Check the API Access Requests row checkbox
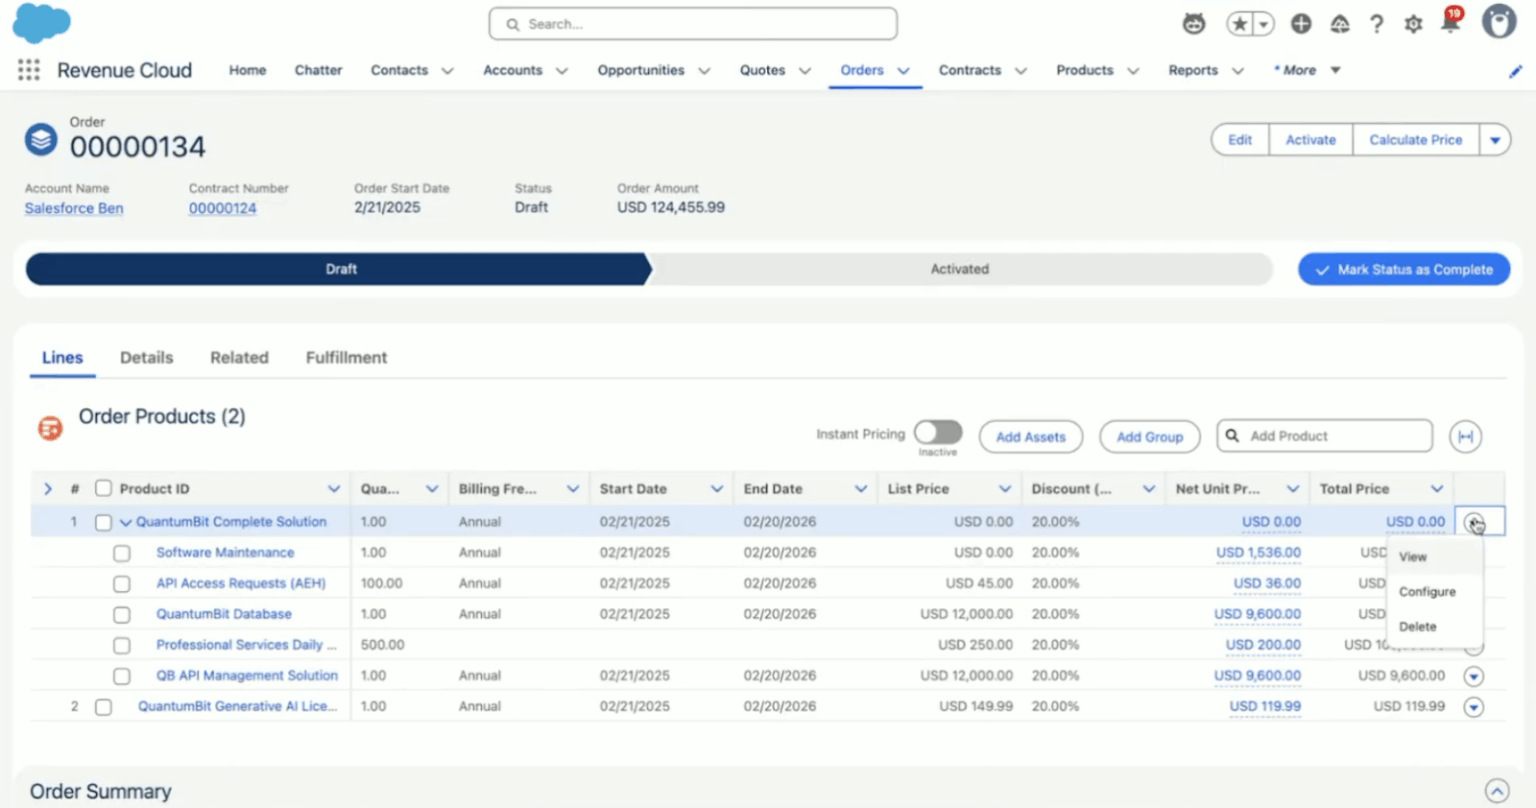The width and height of the screenshot is (1536, 808). click(122, 584)
